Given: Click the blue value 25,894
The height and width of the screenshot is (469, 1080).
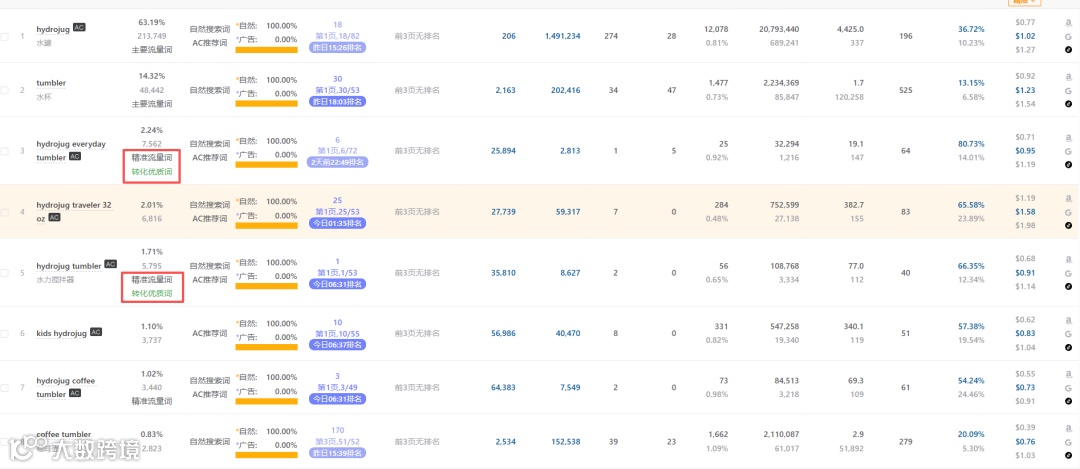Looking at the screenshot, I should pyautogui.click(x=503, y=151).
